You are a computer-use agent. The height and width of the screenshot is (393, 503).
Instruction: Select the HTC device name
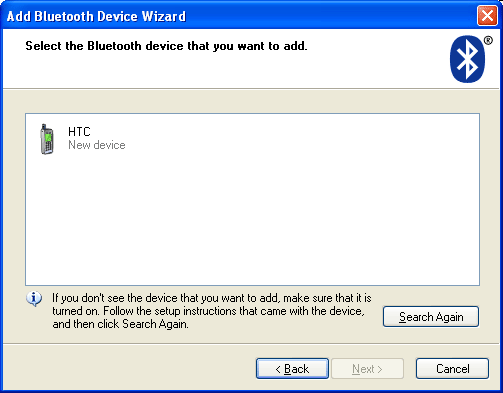pyautogui.click(x=79, y=132)
